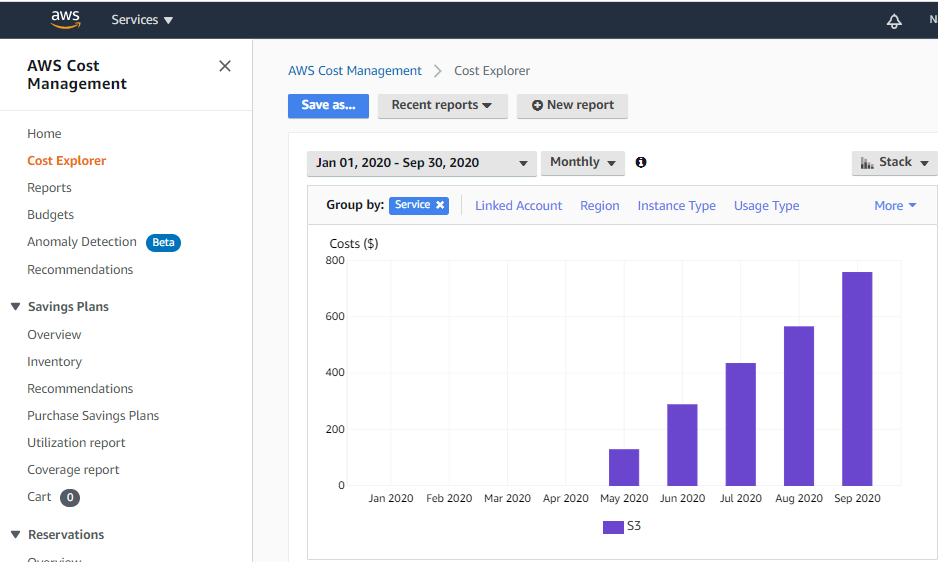Screen dimensions: 938x562
Task: Open Budgets in the sidebar
Action: [x=50, y=214]
